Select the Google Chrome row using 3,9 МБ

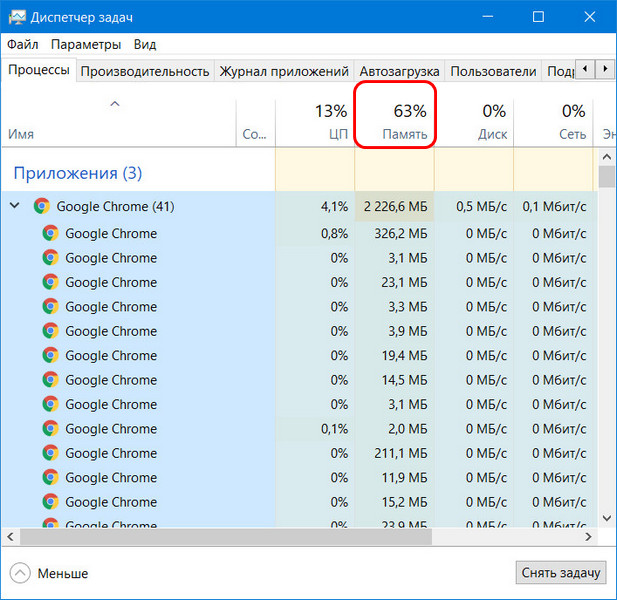(299, 331)
